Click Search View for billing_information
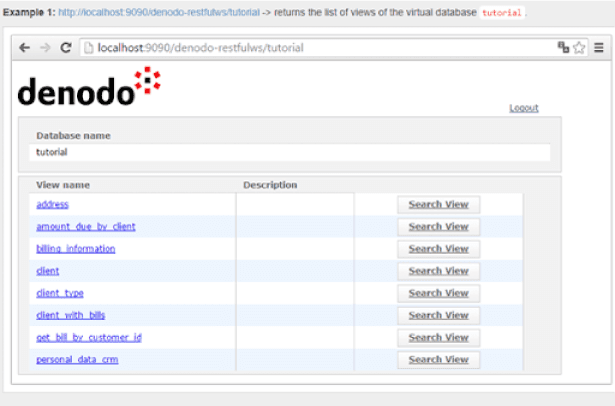Screen dimensions: 615x406 point(439,249)
